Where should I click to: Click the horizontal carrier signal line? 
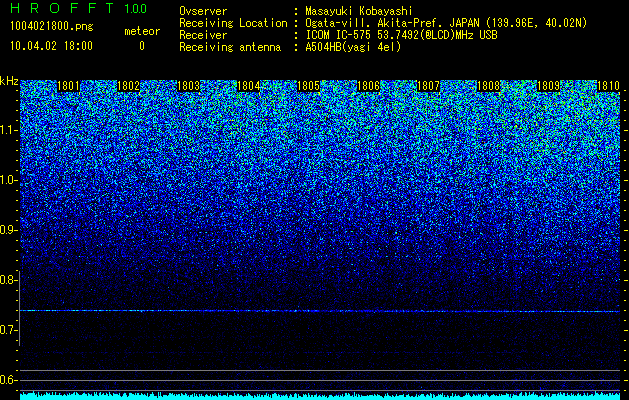320,311
